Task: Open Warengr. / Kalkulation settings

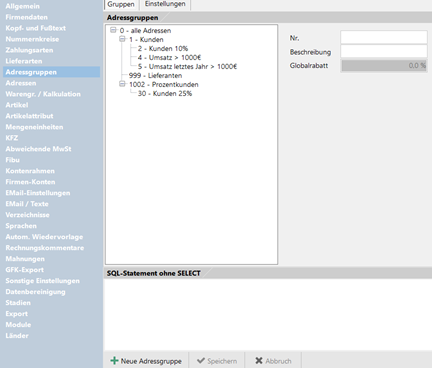Action: (x=43, y=94)
